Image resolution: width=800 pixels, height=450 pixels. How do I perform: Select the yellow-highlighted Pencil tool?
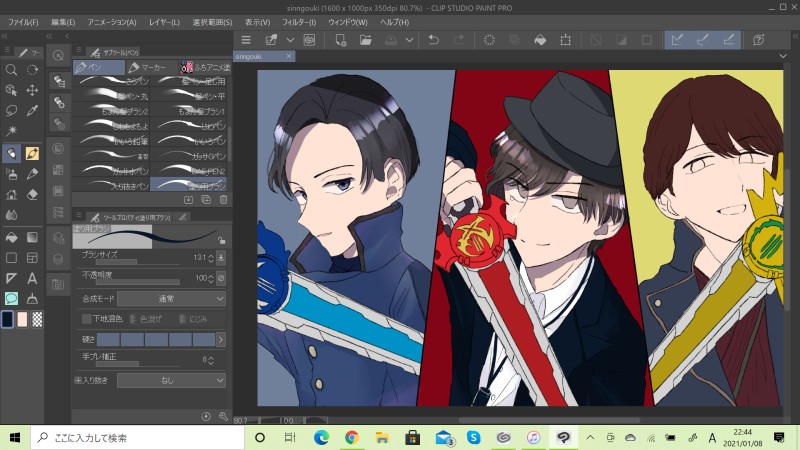click(32, 153)
